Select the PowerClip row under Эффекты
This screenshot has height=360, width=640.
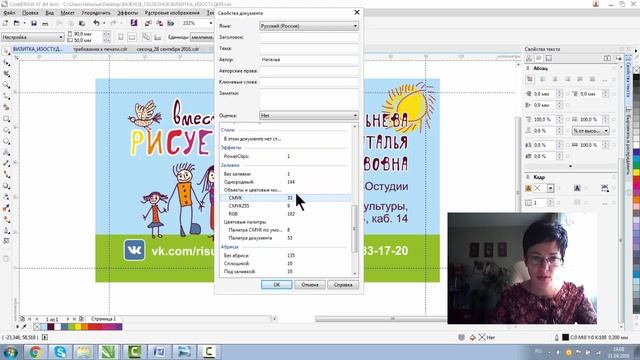[285, 156]
